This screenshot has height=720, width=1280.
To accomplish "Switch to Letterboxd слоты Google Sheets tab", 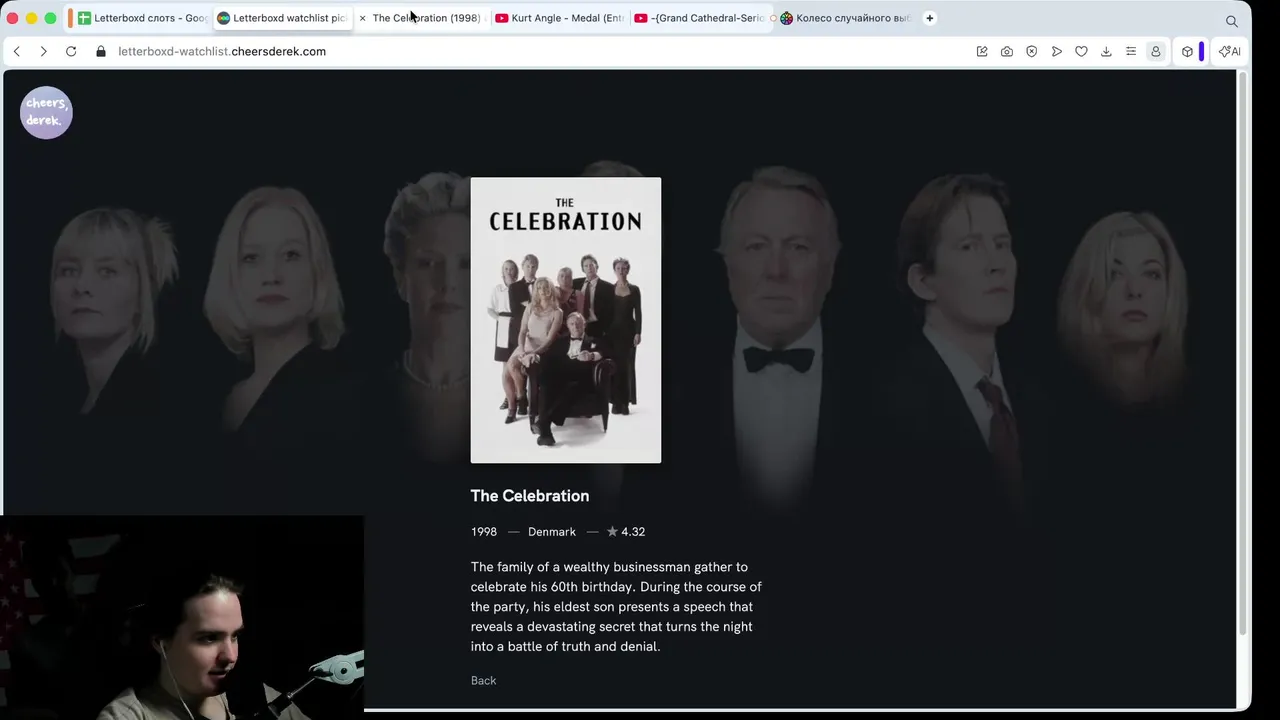I will [142, 18].
